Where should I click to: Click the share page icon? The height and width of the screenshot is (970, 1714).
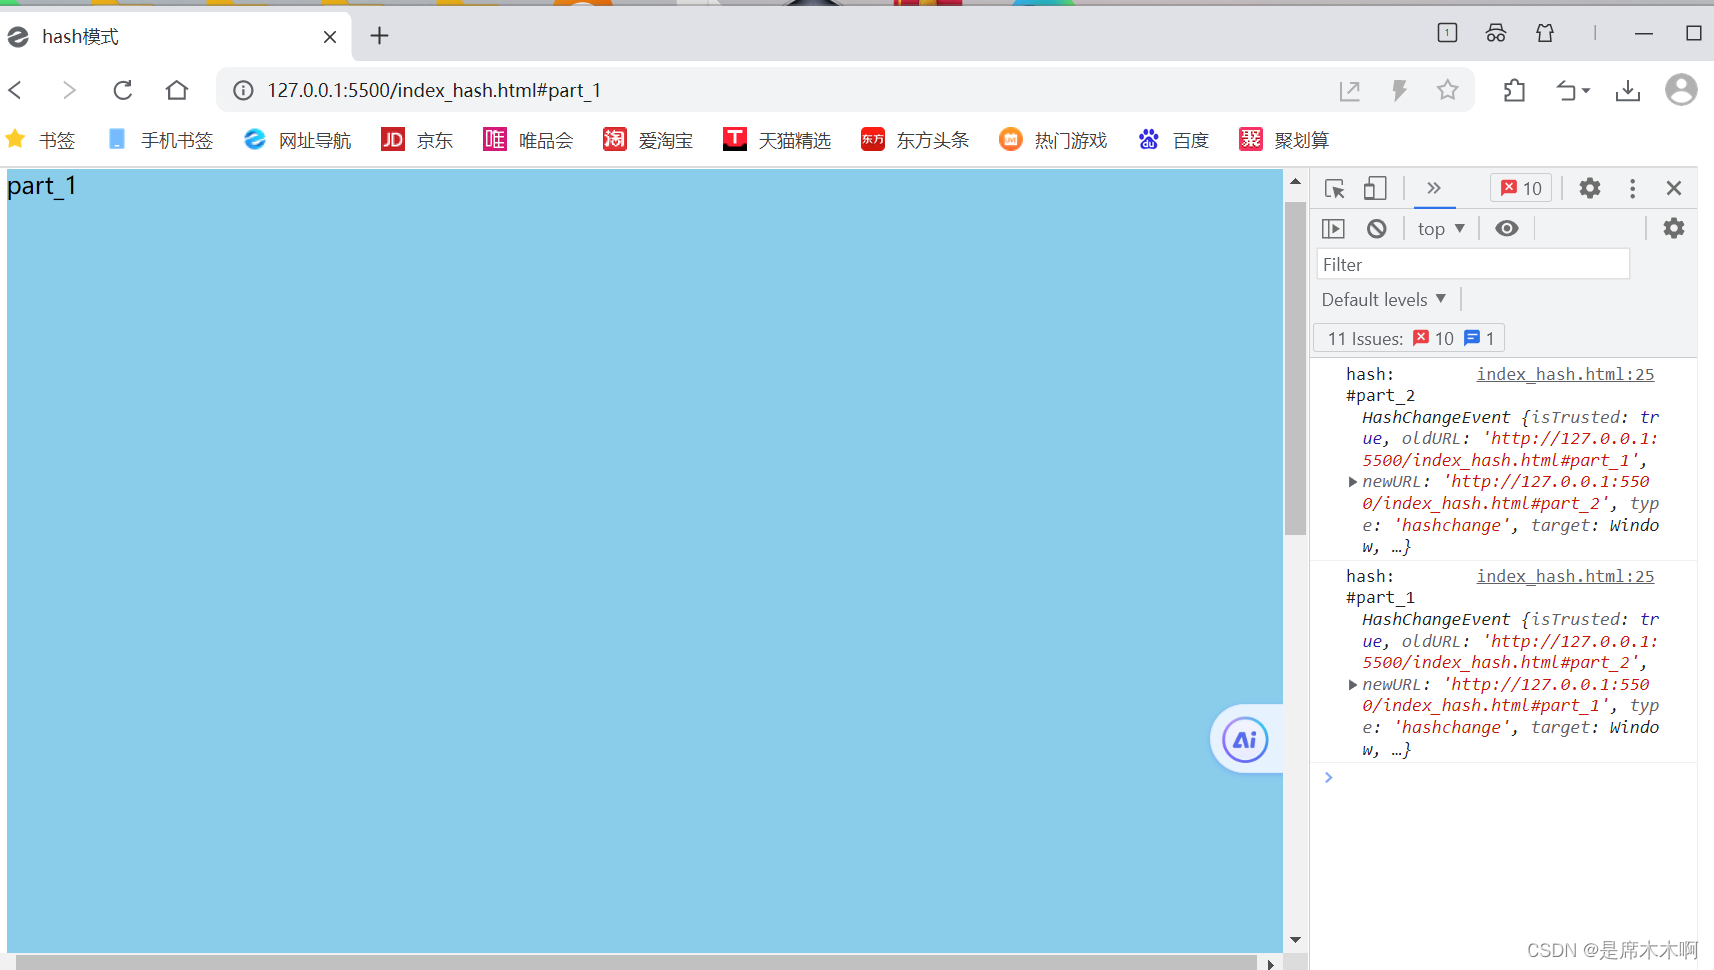1350,91
